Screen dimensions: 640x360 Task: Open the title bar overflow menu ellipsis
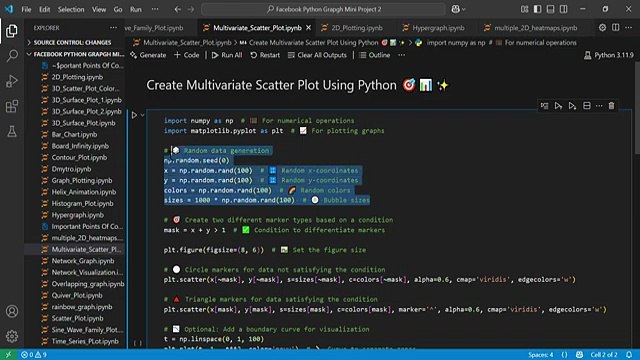[155, 9]
